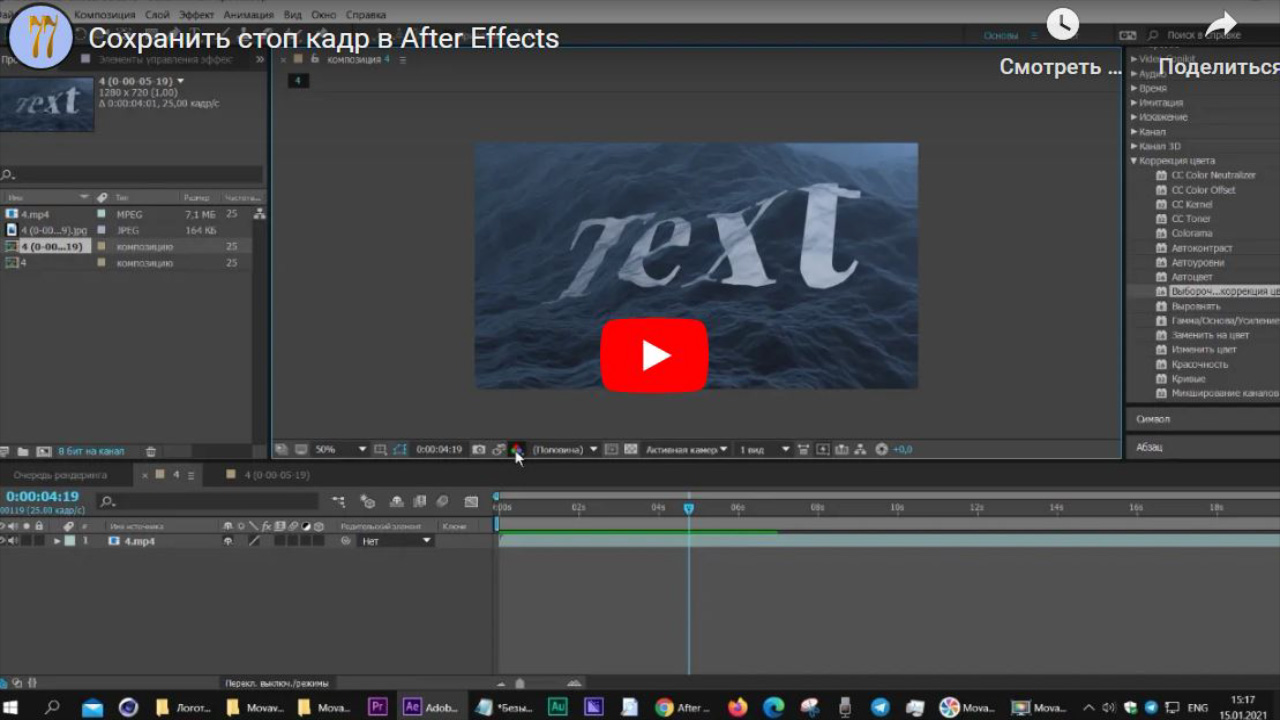Click the fast previews icon in viewer
The height and width of the screenshot is (720, 1280).
823,450
